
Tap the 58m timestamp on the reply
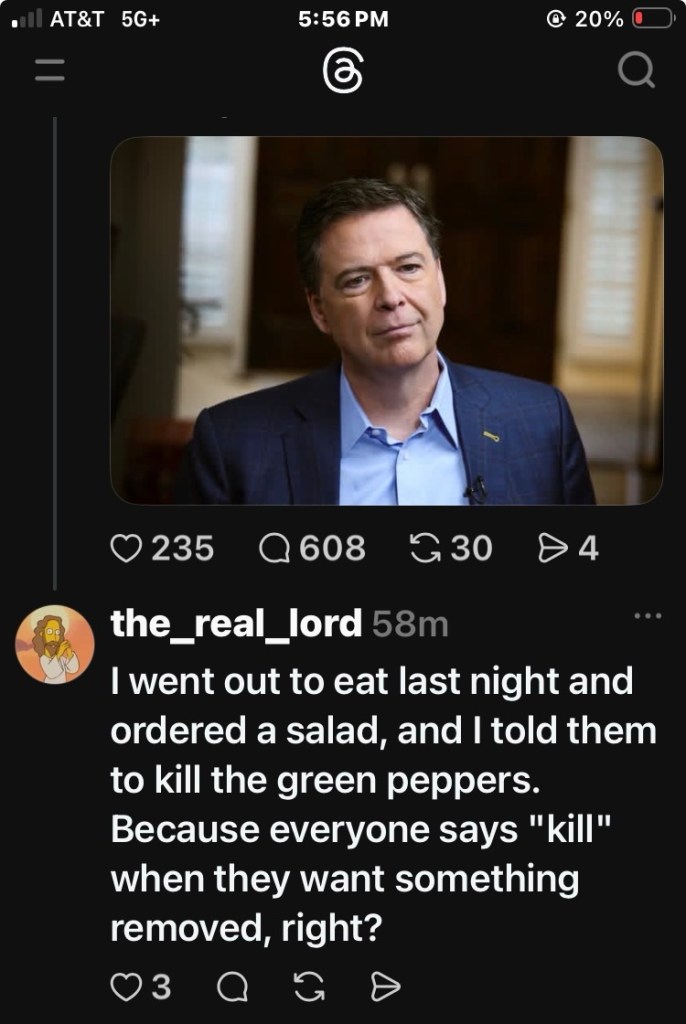coord(410,625)
